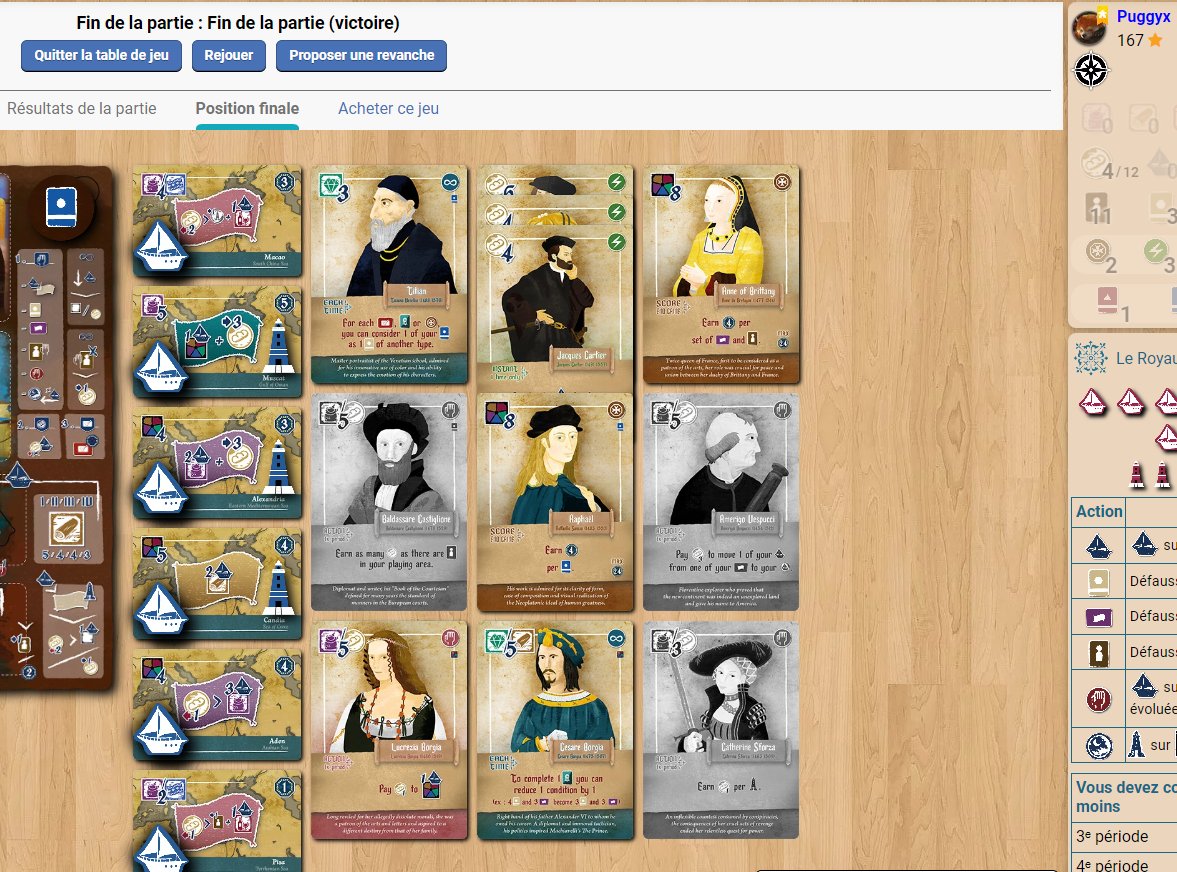Click the blue ship icon in the first Action row
Image resolution: width=1177 pixels, height=872 pixels.
pos(1100,546)
